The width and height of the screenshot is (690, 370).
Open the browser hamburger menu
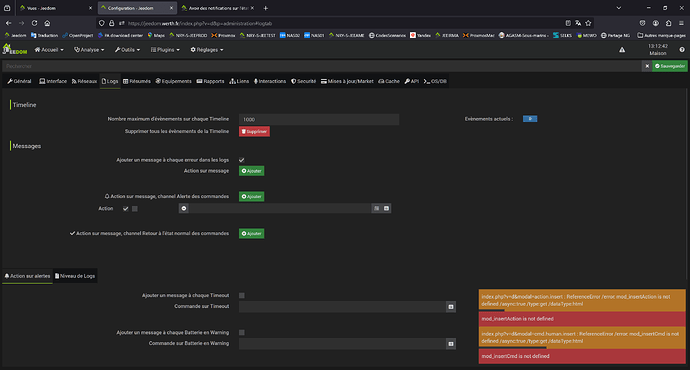coord(681,23)
